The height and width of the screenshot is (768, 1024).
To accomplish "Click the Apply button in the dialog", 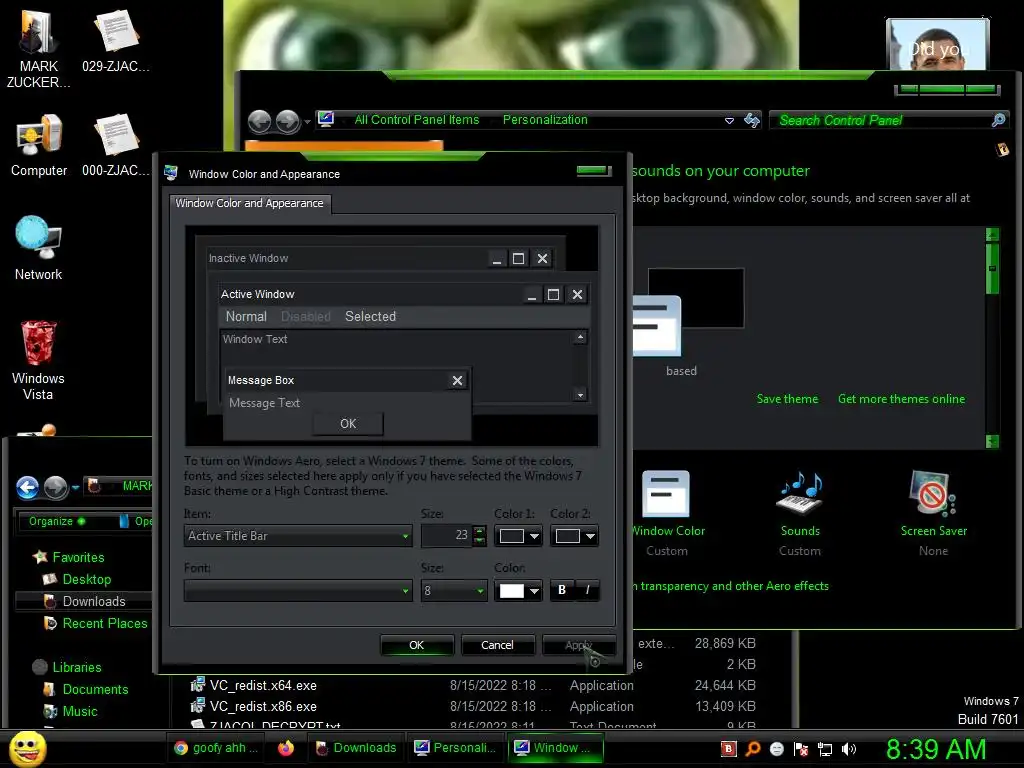I will pos(579,645).
